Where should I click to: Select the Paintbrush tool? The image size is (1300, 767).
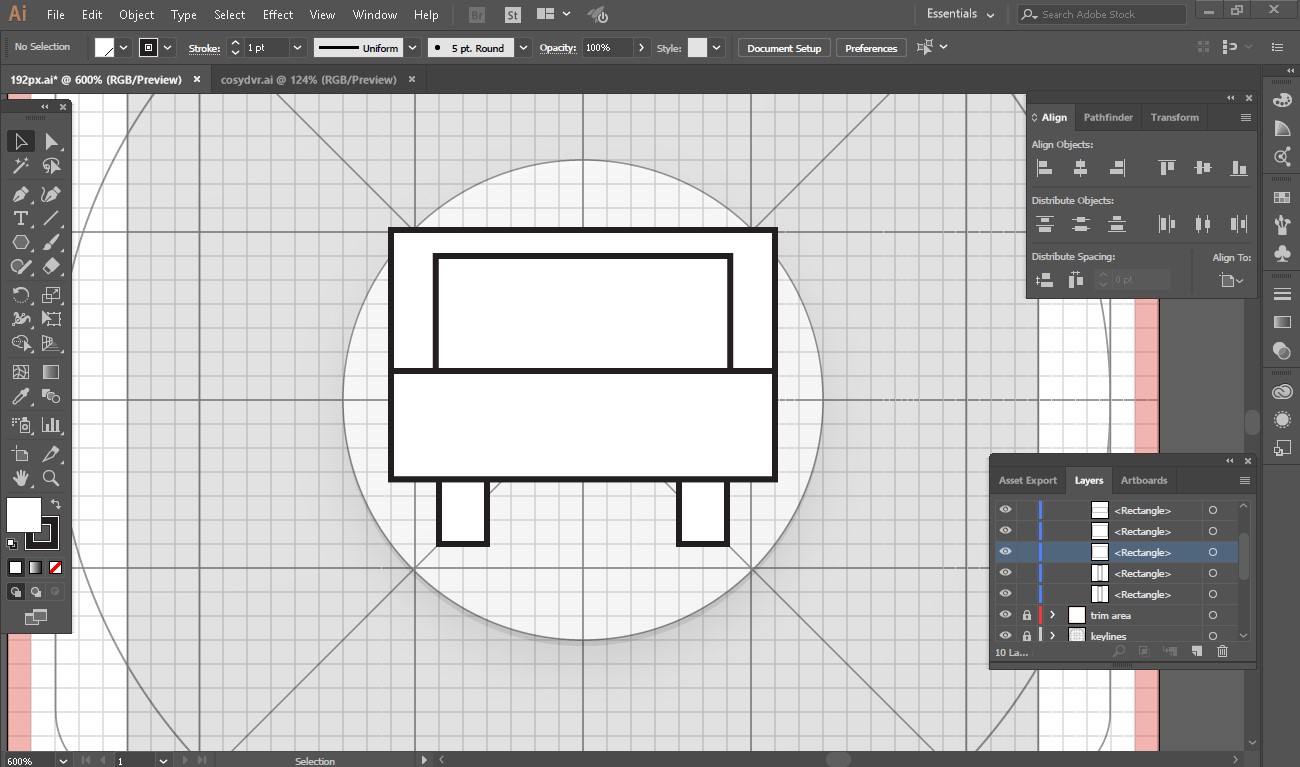pos(52,242)
